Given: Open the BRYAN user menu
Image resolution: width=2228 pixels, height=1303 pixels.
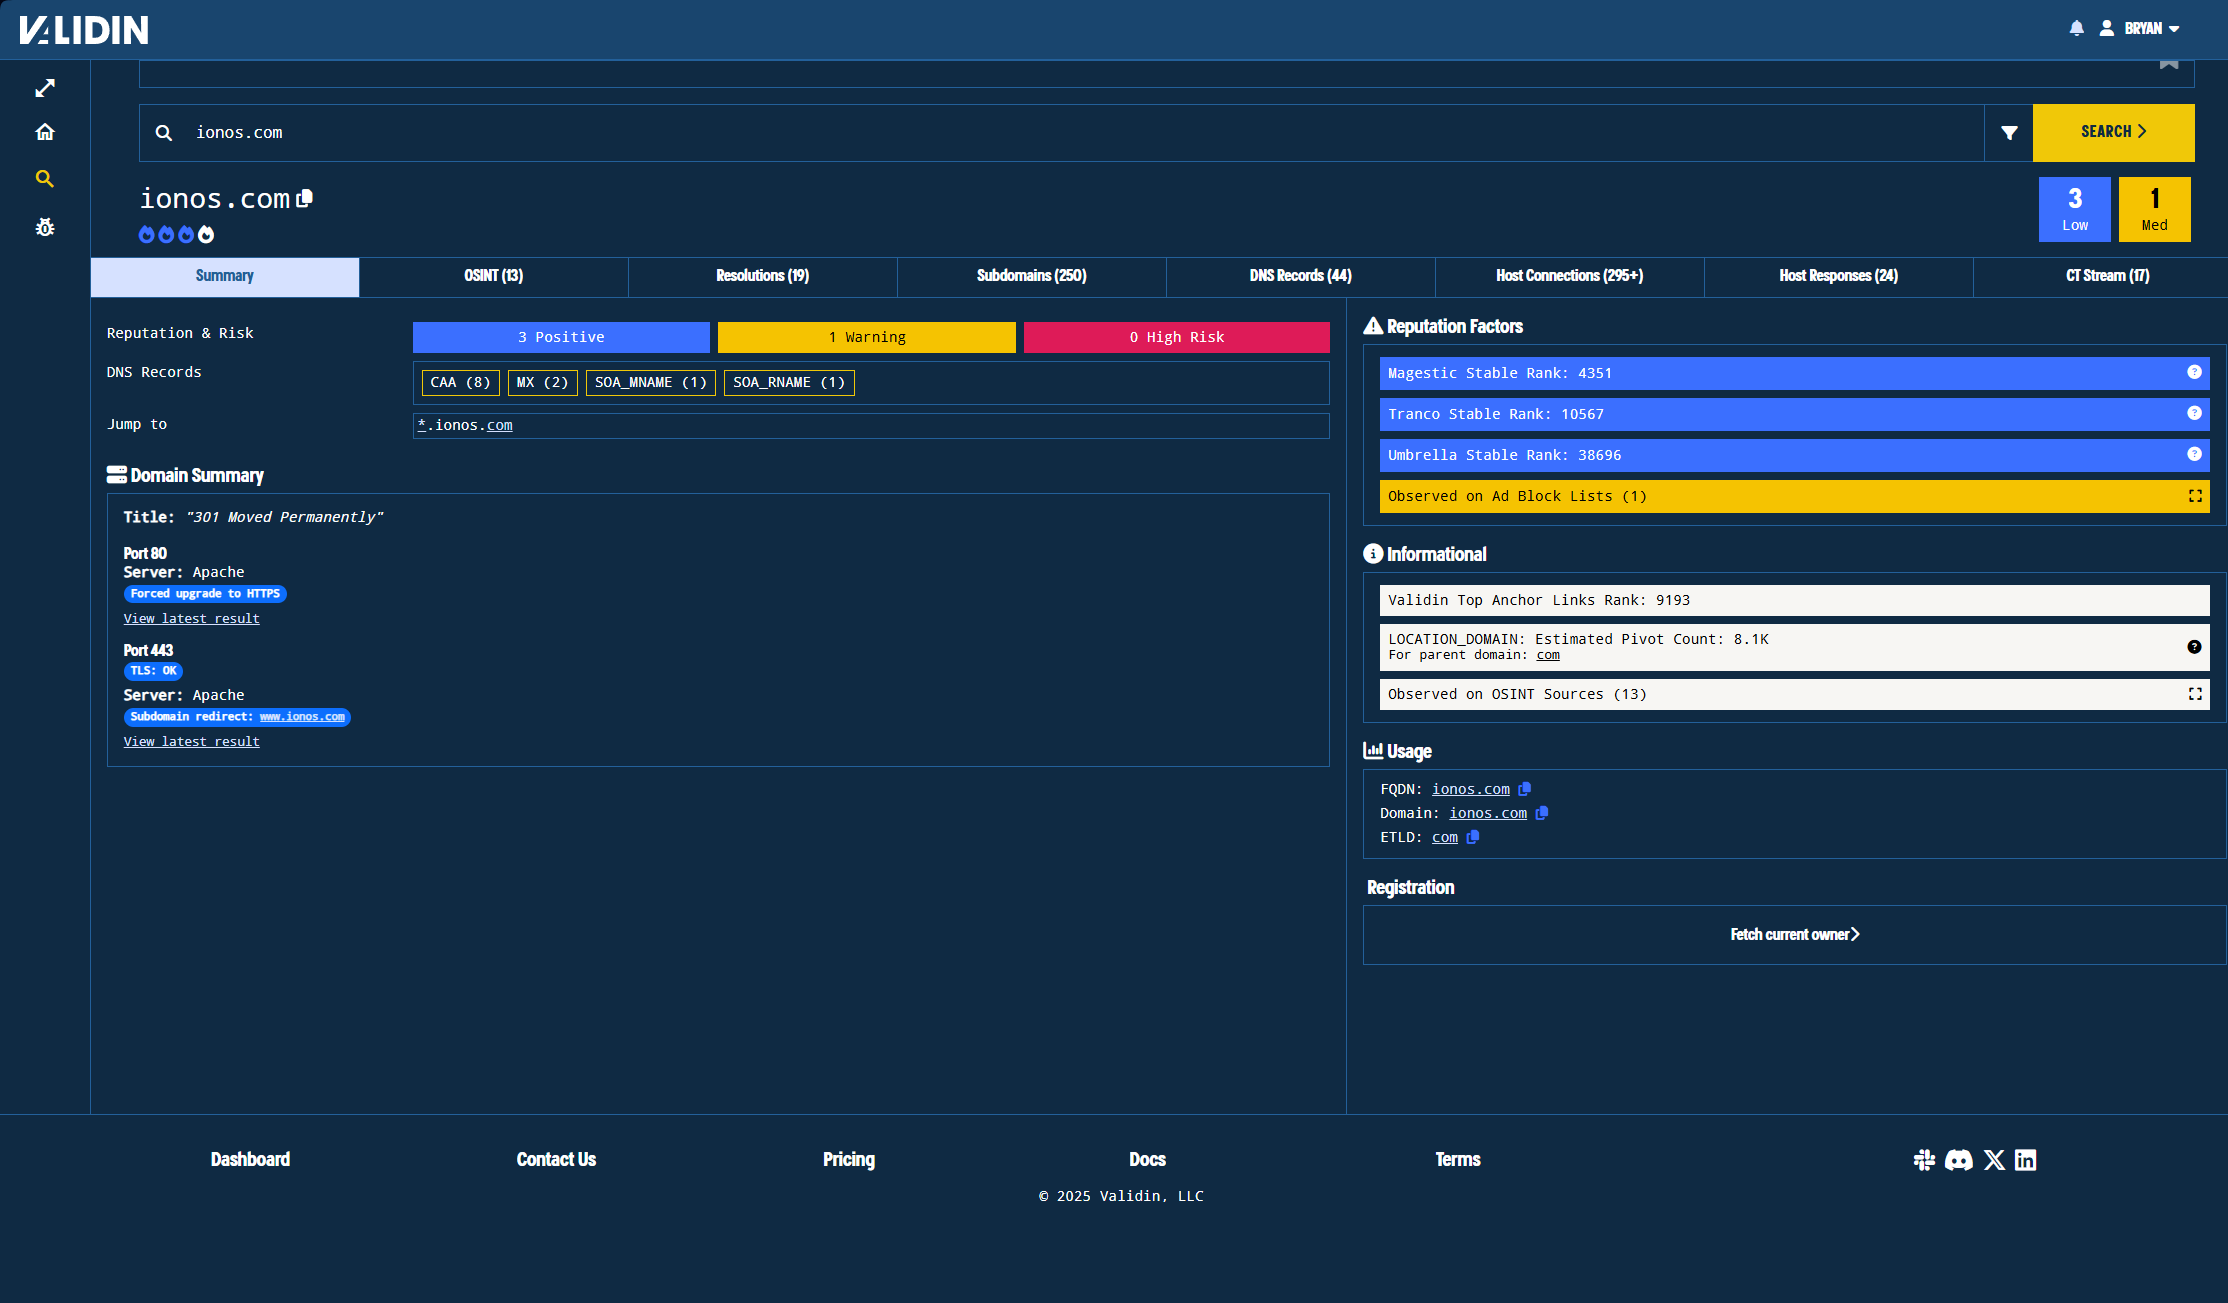Looking at the screenshot, I should click(2140, 28).
